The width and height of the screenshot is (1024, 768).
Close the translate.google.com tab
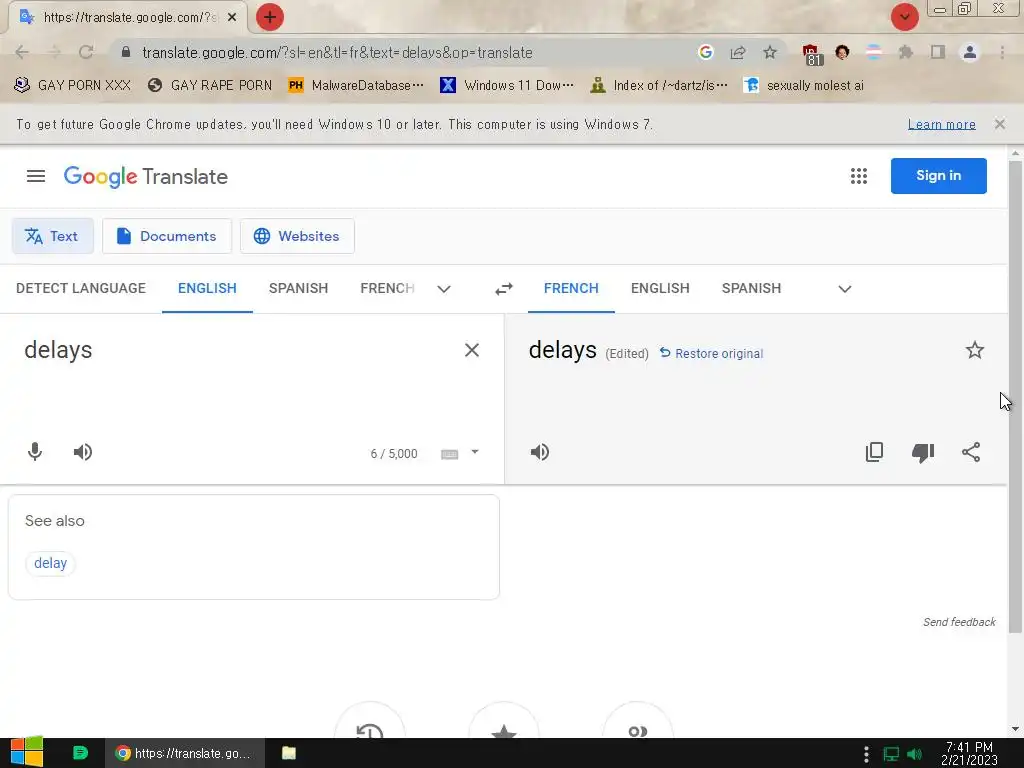coord(232,17)
